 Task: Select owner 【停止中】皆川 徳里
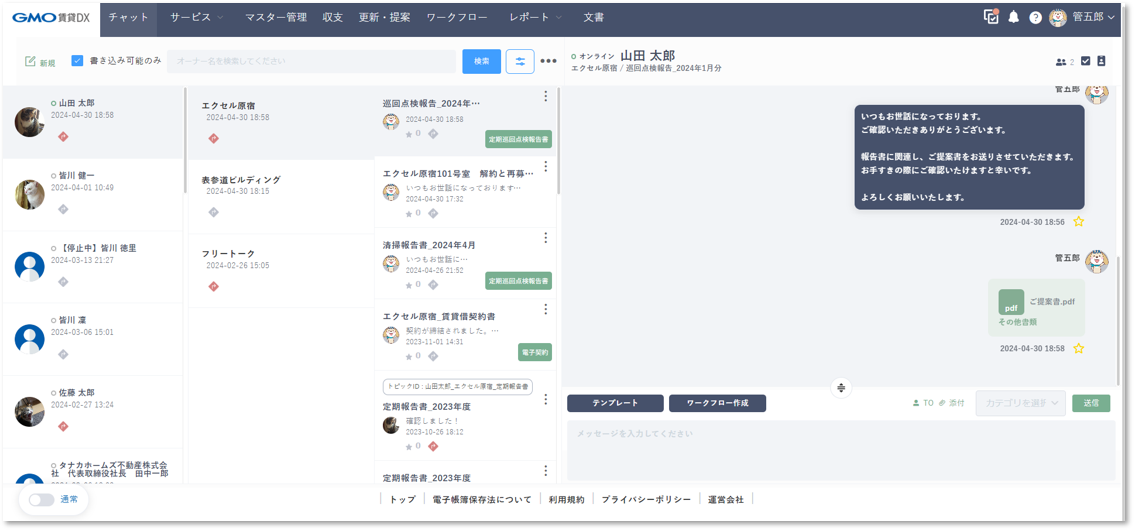(x=93, y=267)
